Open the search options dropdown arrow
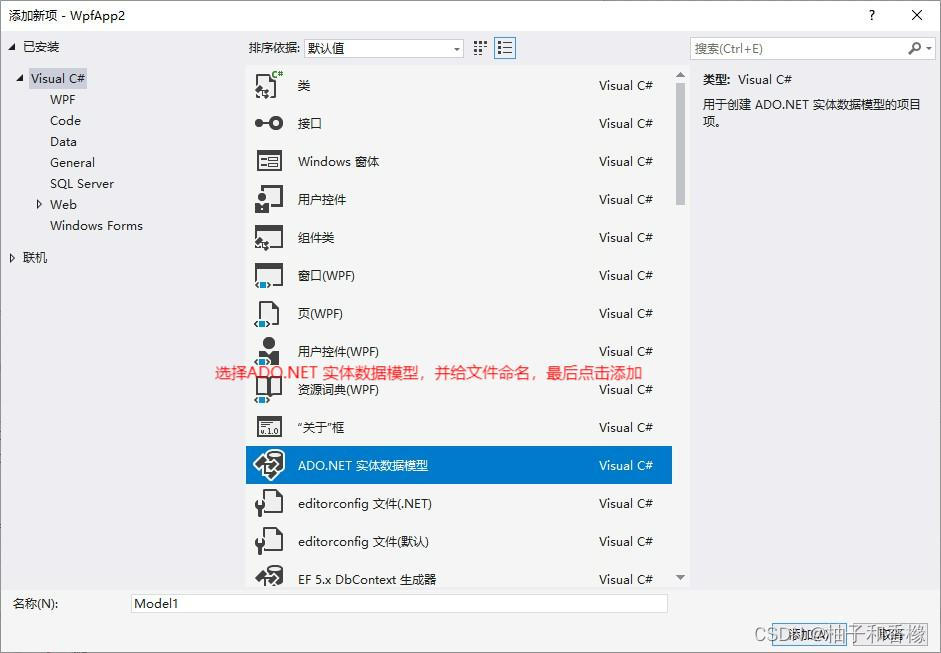 click(929, 49)
